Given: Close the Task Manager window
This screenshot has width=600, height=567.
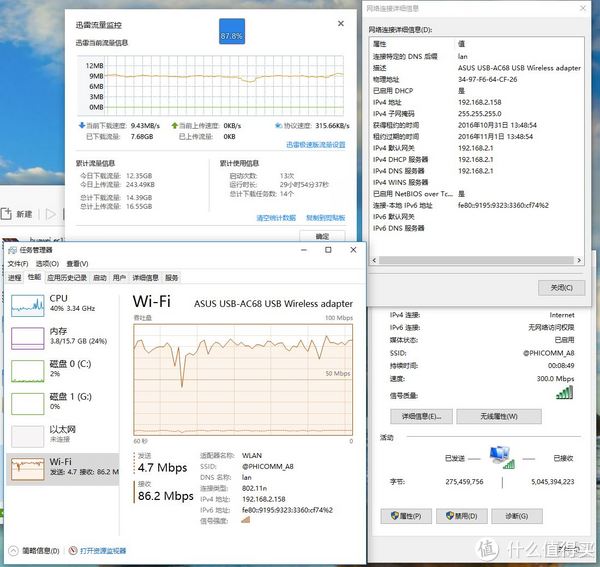Looking at the screenshot, I should tap(353, 250).
